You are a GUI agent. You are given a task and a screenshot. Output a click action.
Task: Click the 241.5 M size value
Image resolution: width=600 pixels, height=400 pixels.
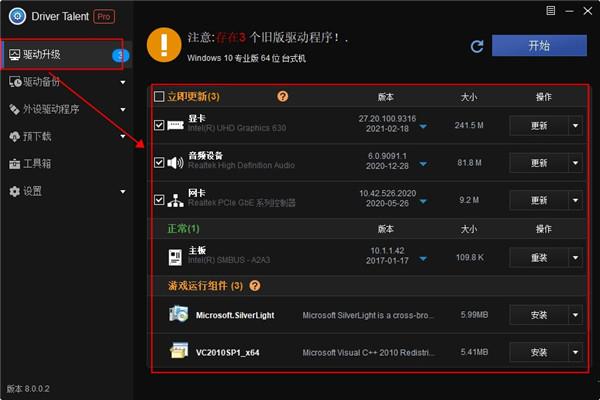point(469,125)
